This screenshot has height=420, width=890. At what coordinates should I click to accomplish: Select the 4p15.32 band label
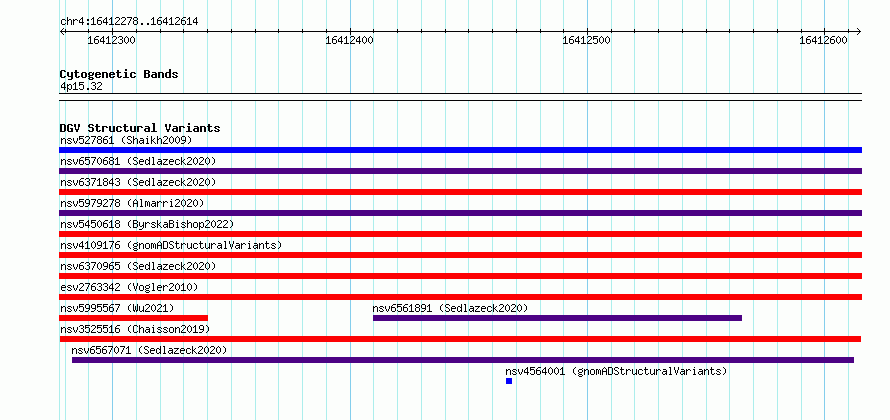pyautogui.click(x=81, y=86)
